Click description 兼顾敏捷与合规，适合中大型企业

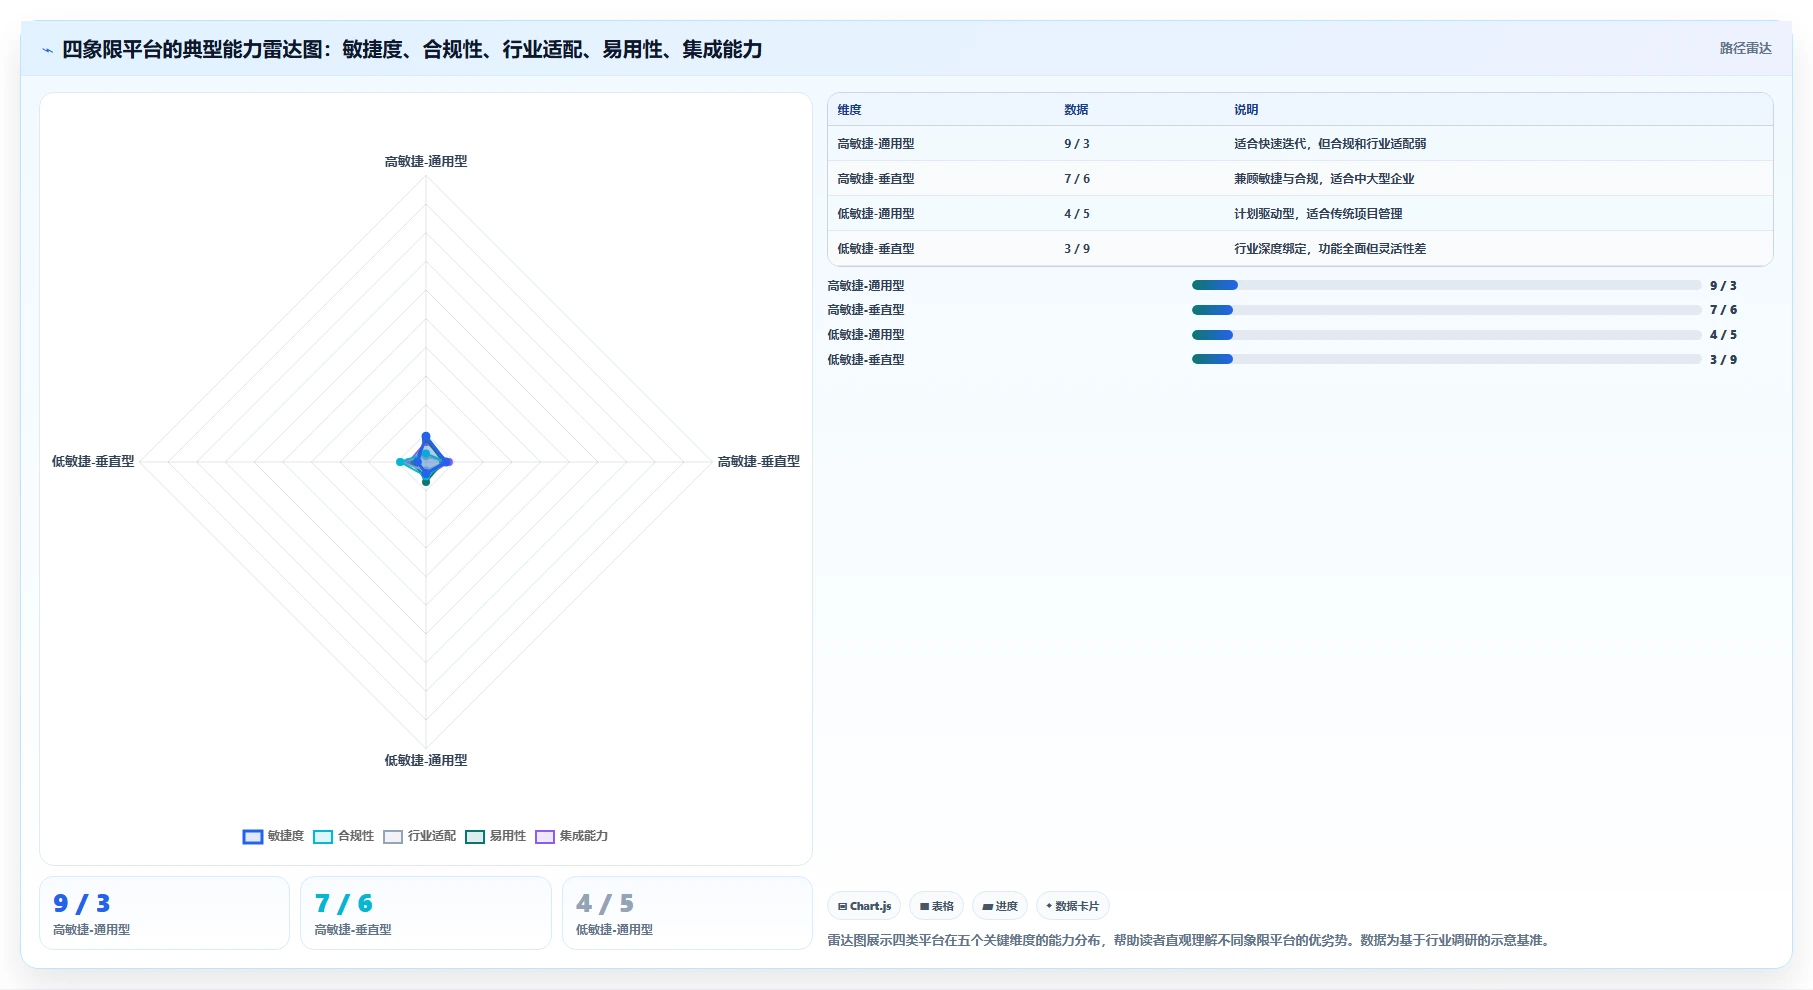[x=1324, y=179]
